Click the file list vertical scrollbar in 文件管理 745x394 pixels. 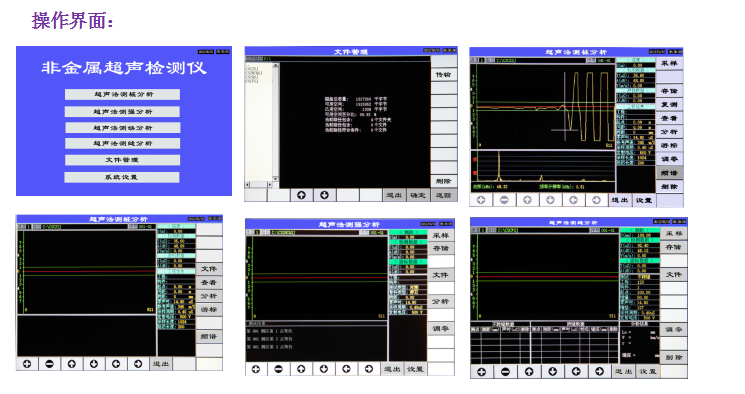[276, 121]
